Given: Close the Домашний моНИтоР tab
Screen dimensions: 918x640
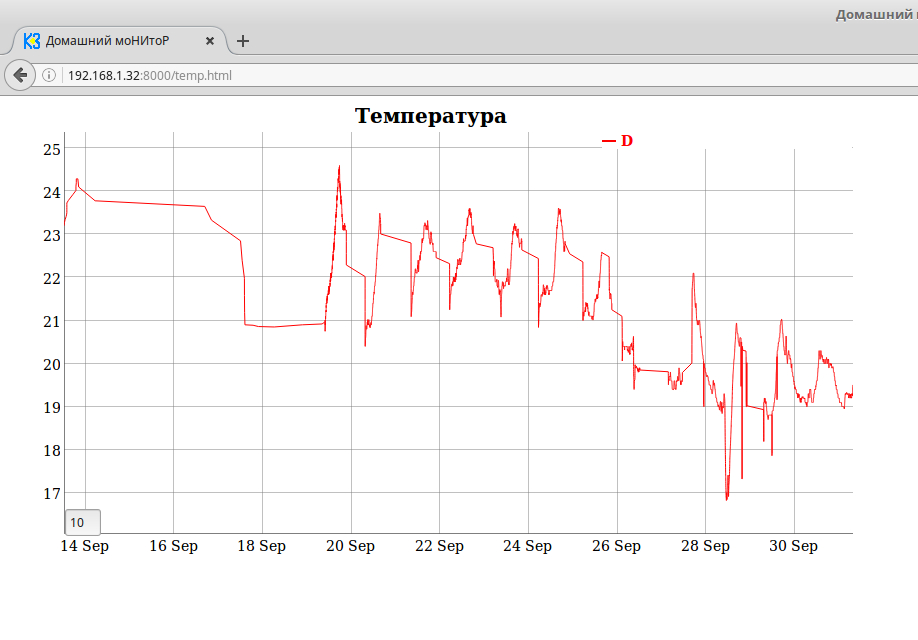Looking at the screenshot, I should click(x=210, y=41).
